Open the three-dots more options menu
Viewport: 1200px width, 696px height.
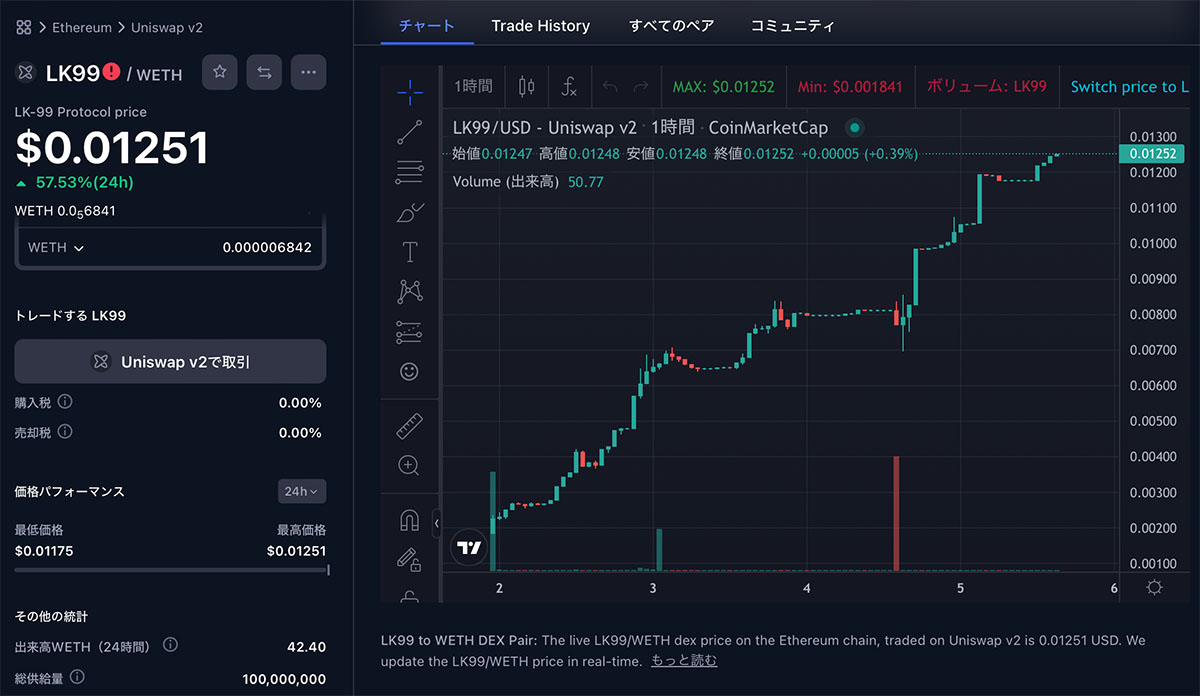click(308, 72)
